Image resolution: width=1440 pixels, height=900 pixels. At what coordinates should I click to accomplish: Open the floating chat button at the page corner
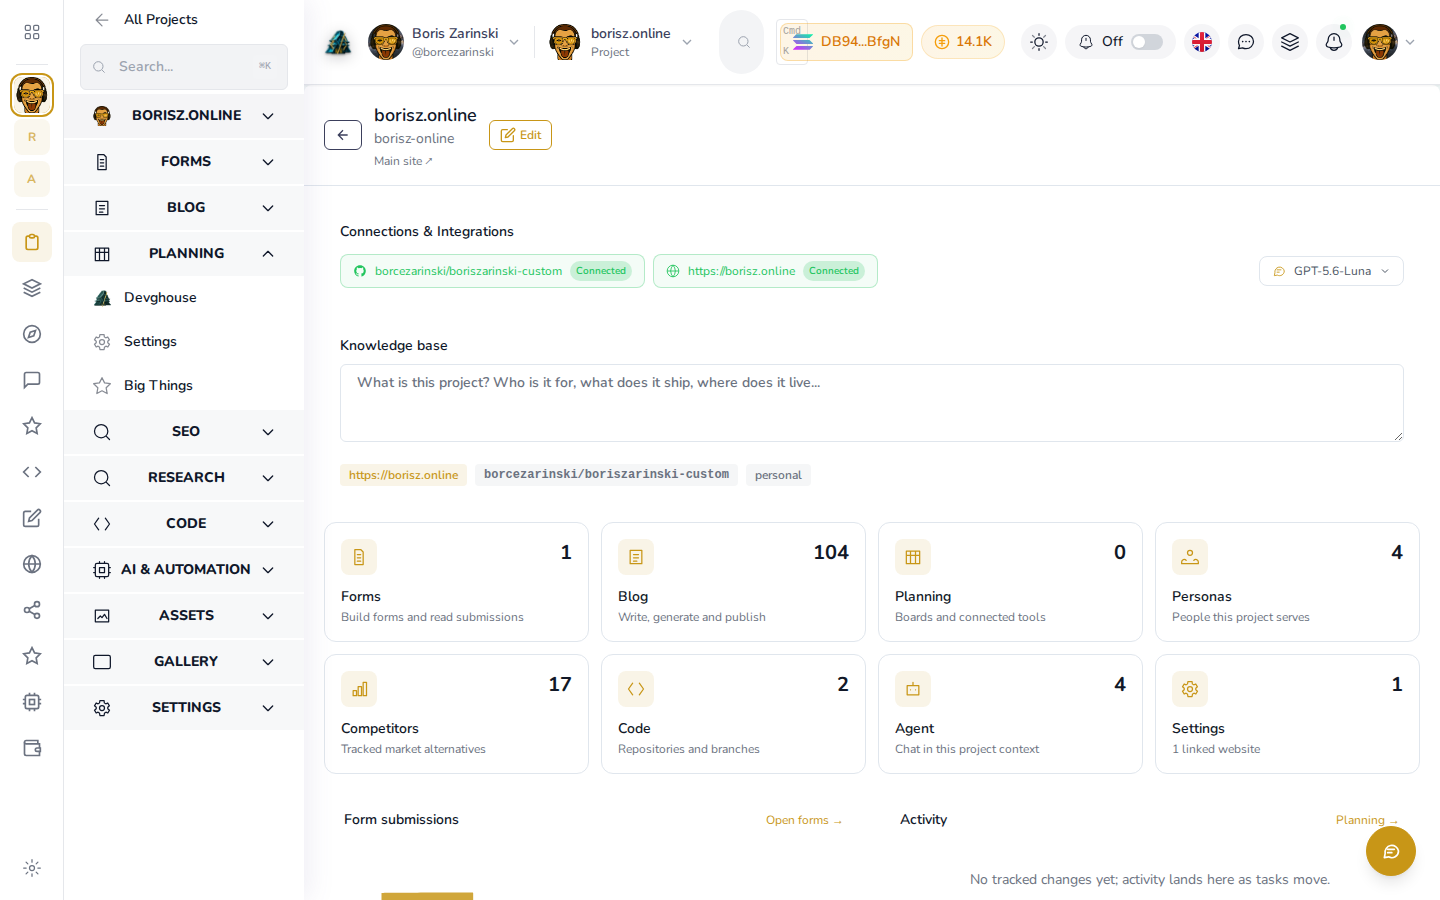1391,851
